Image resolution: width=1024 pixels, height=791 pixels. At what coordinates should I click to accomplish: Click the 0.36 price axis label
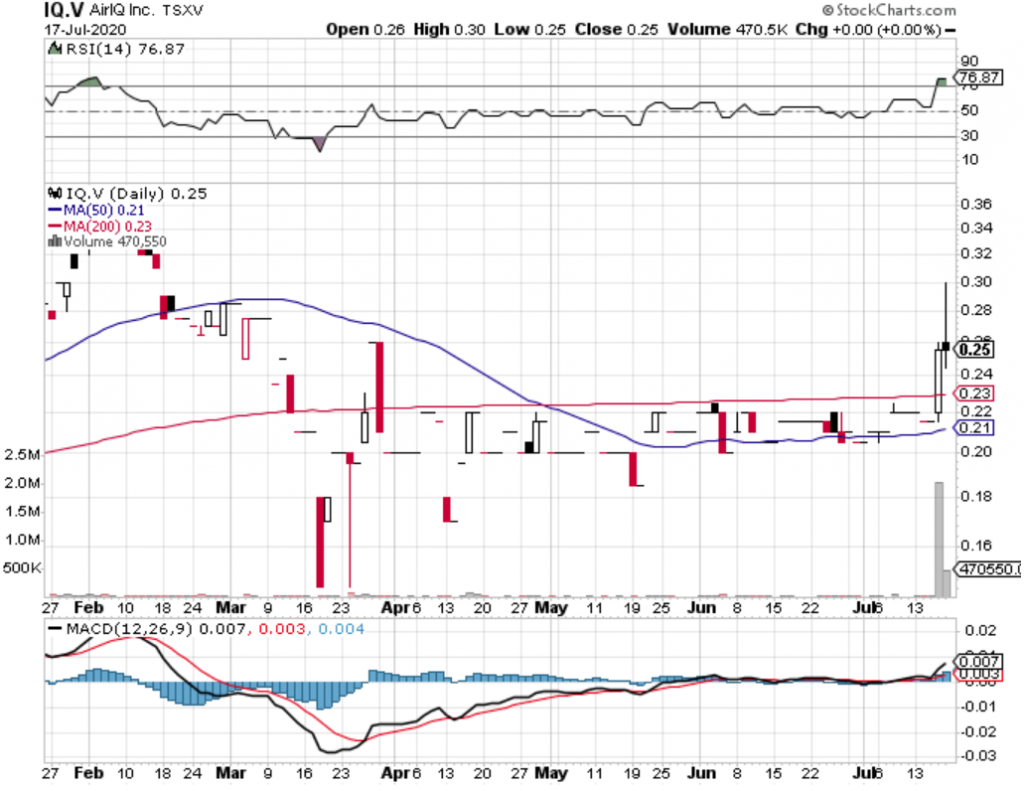point(976,204)
